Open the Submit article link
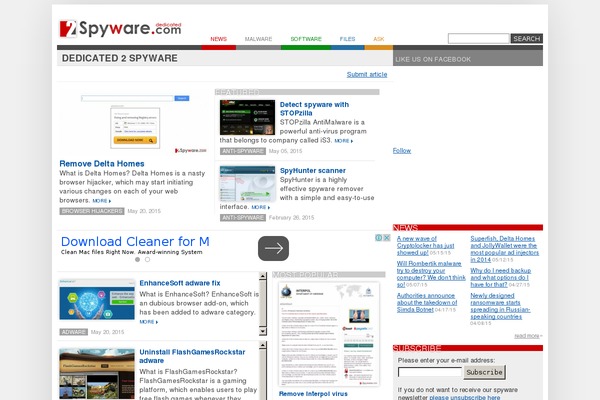Image resolution: width=600 pixels, height=400 pixels. tap(367, 75)
